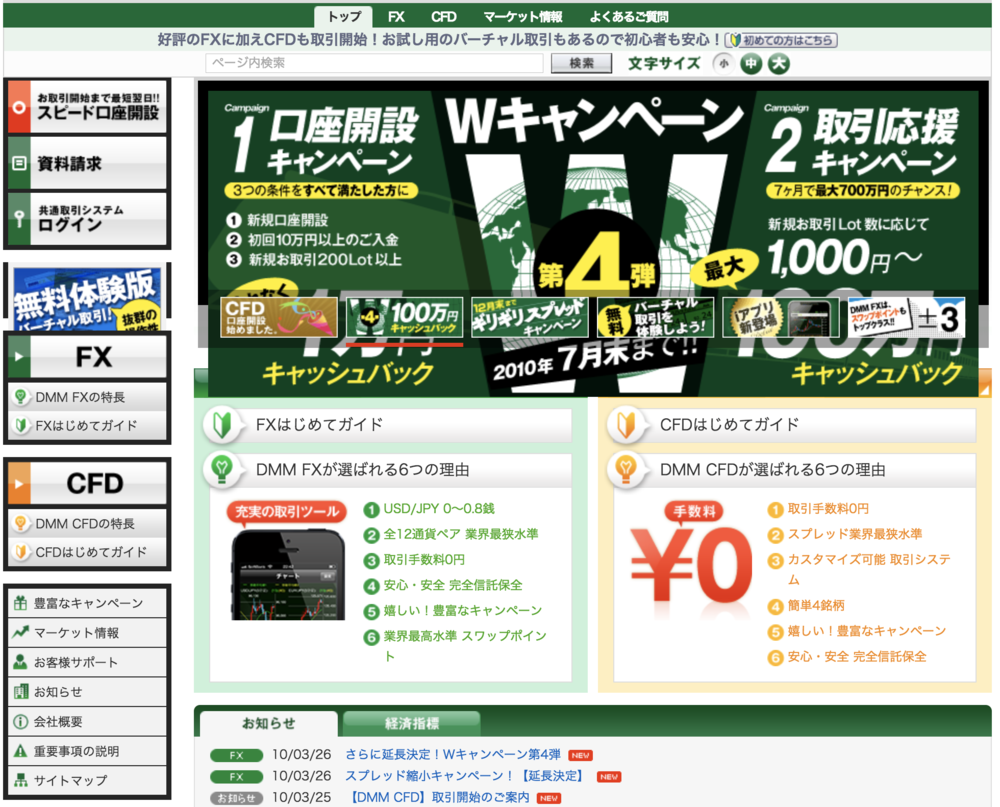This screenshot has height=807, width=1000.
Task: Click the green lightbulb DMM FX reasons icon
Action: (222, 470)
